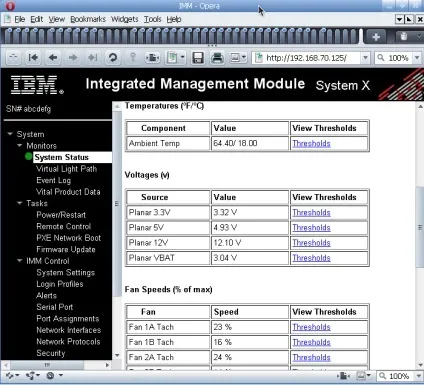Open Serial Port page

pos(54,307)
